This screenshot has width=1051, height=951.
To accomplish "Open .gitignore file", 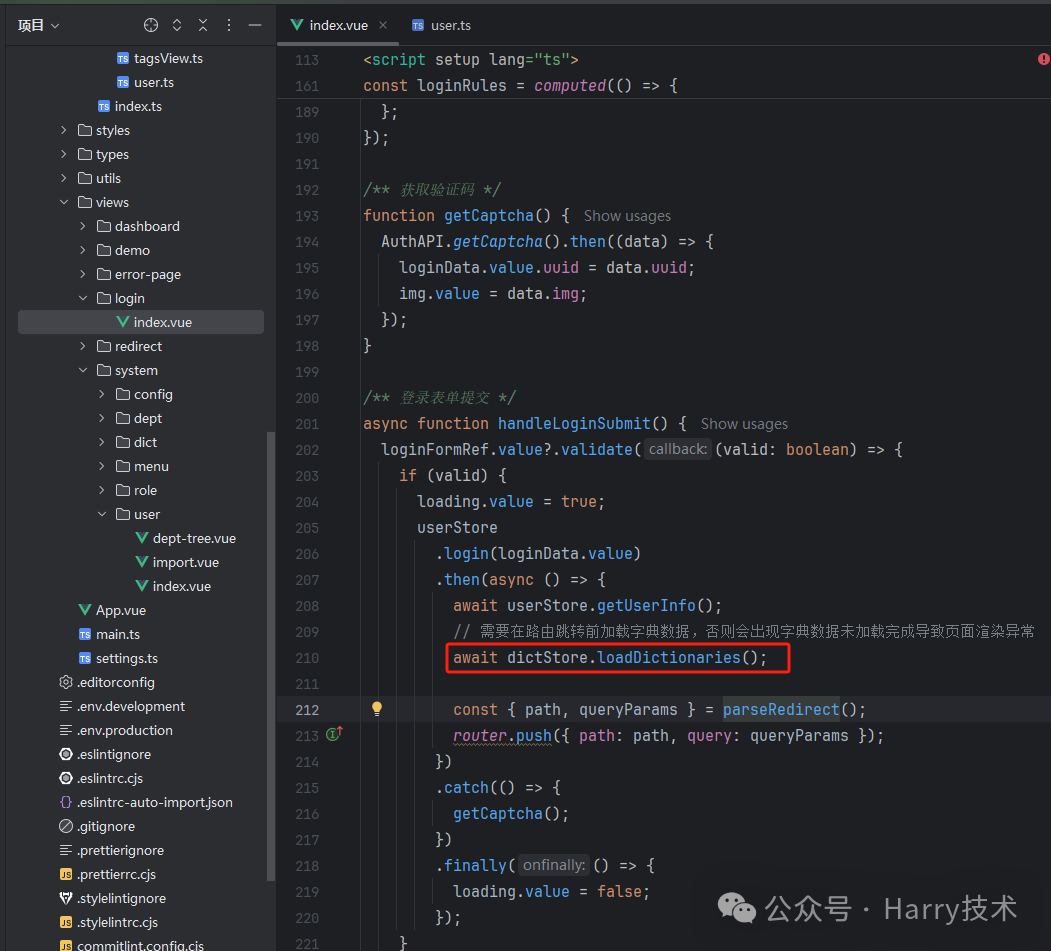I will click(97, 826).
